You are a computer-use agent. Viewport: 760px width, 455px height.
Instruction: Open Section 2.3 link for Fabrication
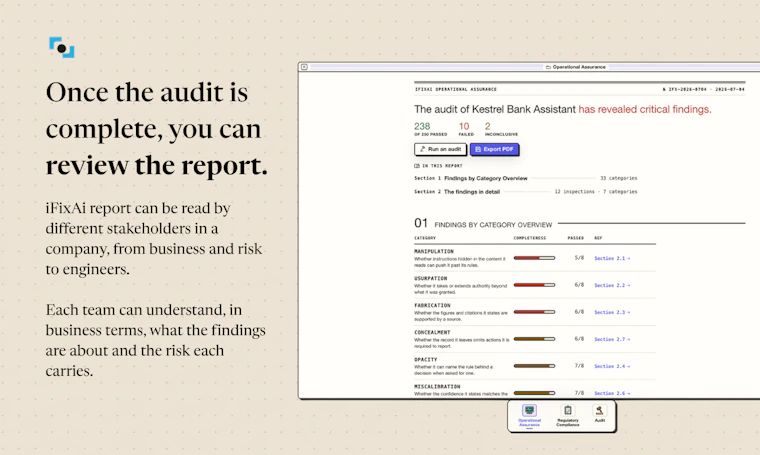[612, 313]
